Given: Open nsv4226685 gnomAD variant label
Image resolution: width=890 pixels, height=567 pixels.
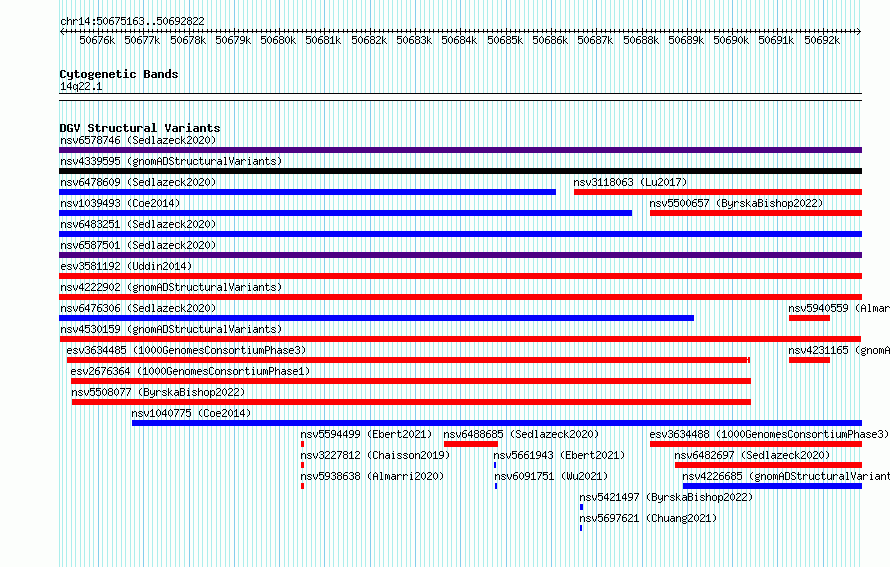Looking at the screenshot, I should tap(786, 476).
